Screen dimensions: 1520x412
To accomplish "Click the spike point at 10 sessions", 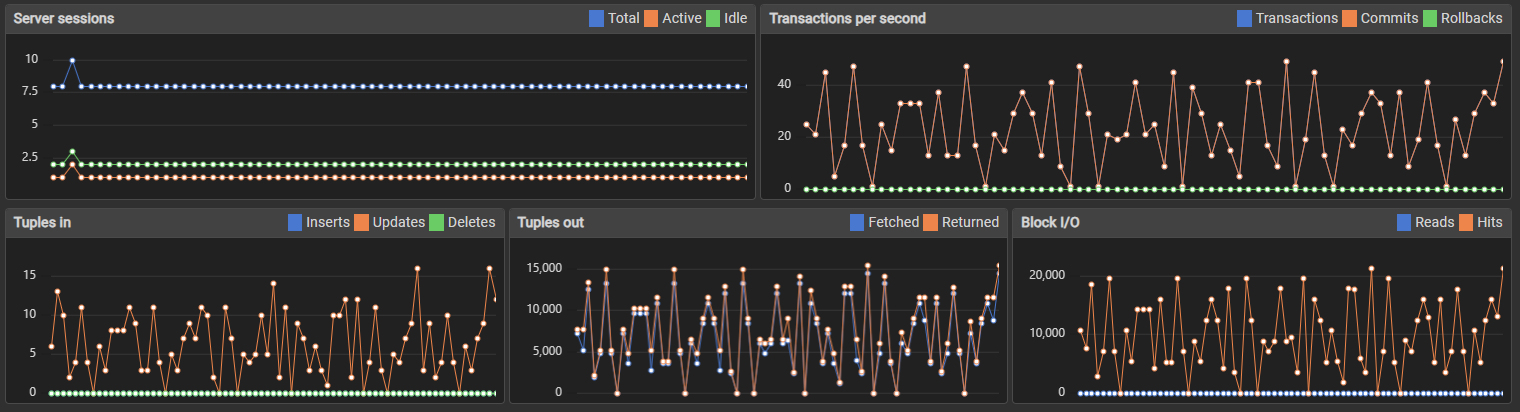I will [72, 60].
